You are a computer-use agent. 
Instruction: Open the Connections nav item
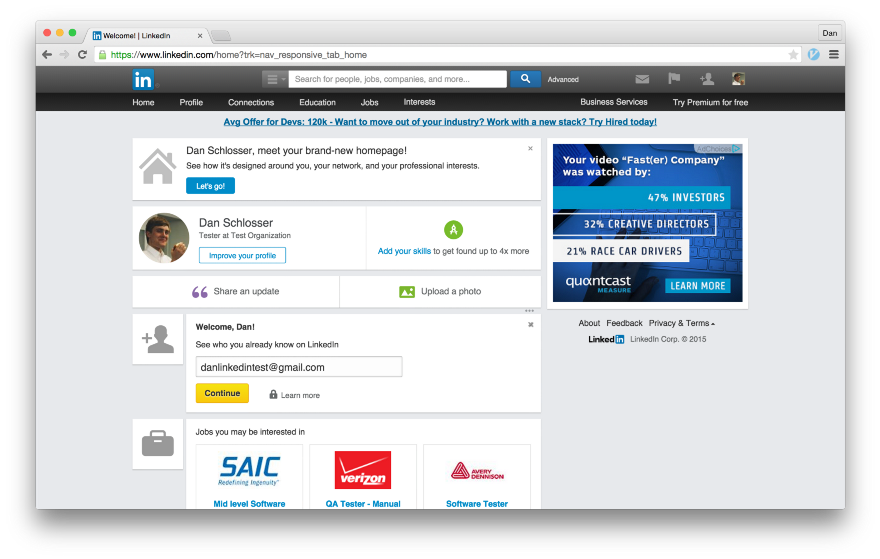pos(251,102)
